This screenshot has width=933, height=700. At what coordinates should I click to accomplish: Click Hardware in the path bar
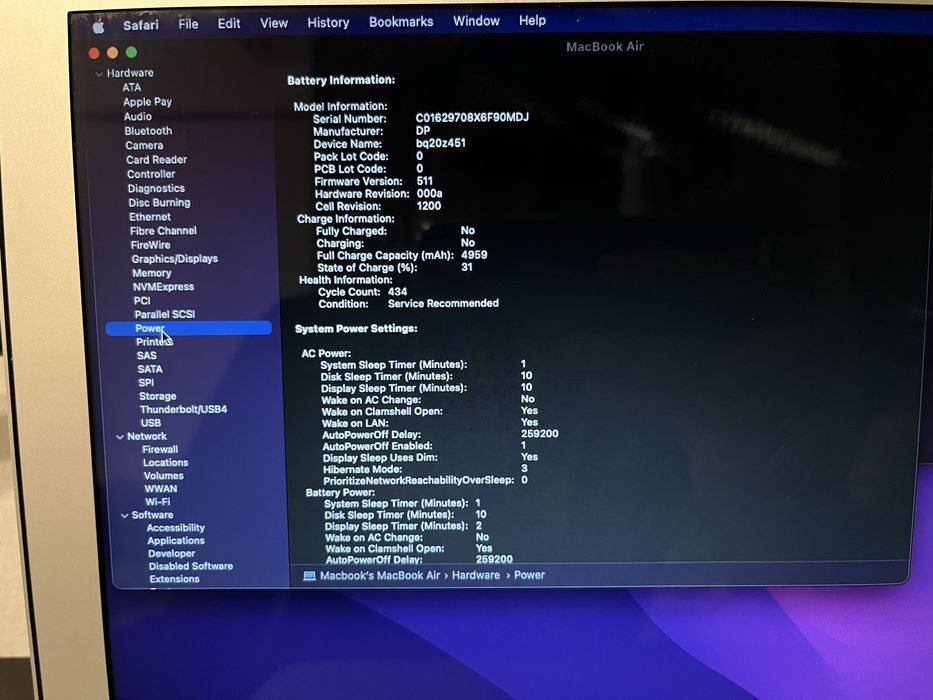click(476, 575)
